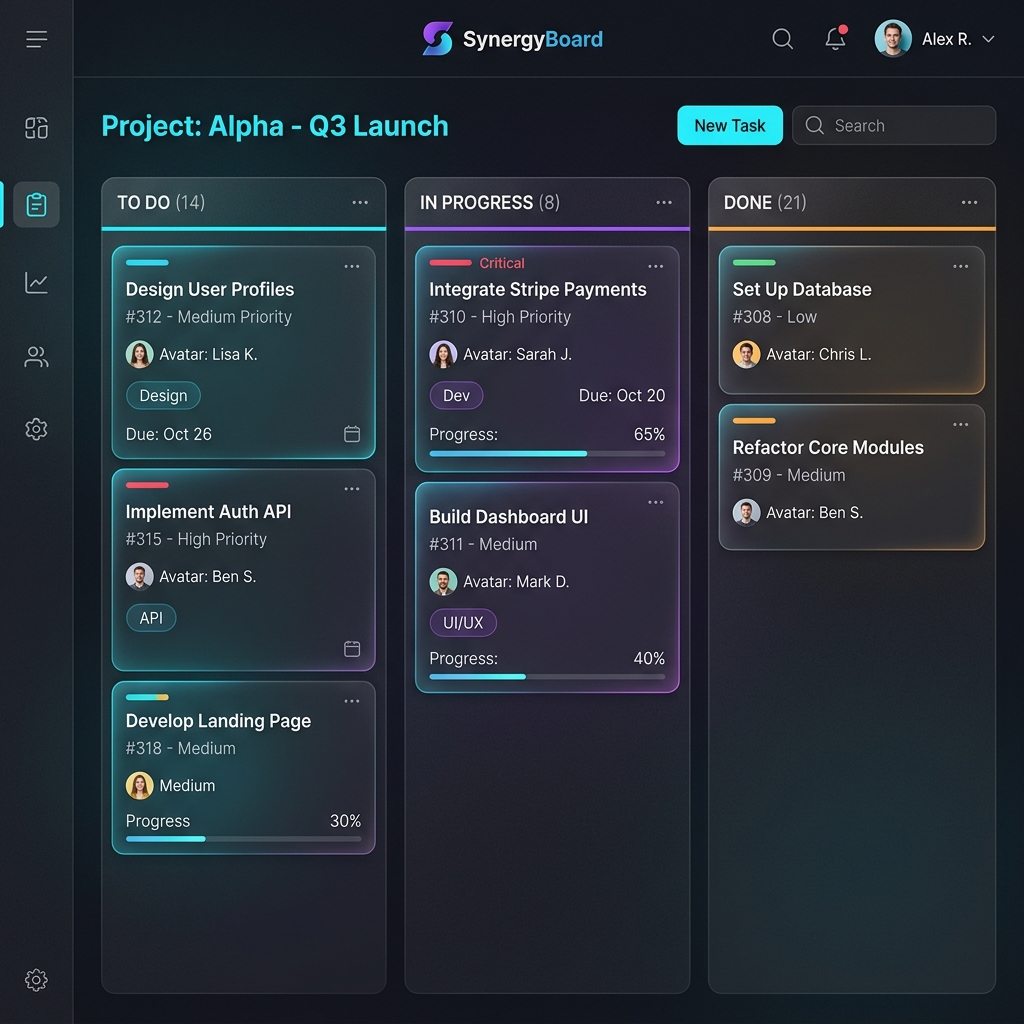The width and height of the screenshot is (1024, 1024).
Task: Open the team members icon in sidebar
Action: (36, 357)
